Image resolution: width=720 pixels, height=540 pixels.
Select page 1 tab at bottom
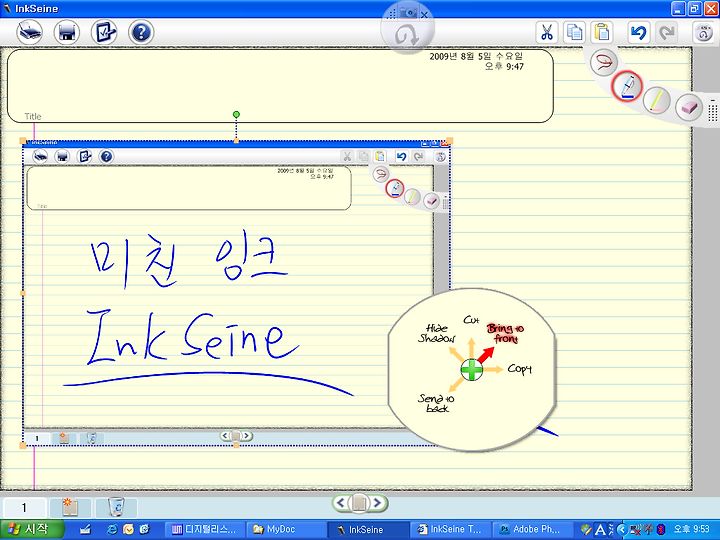[24, 507]
